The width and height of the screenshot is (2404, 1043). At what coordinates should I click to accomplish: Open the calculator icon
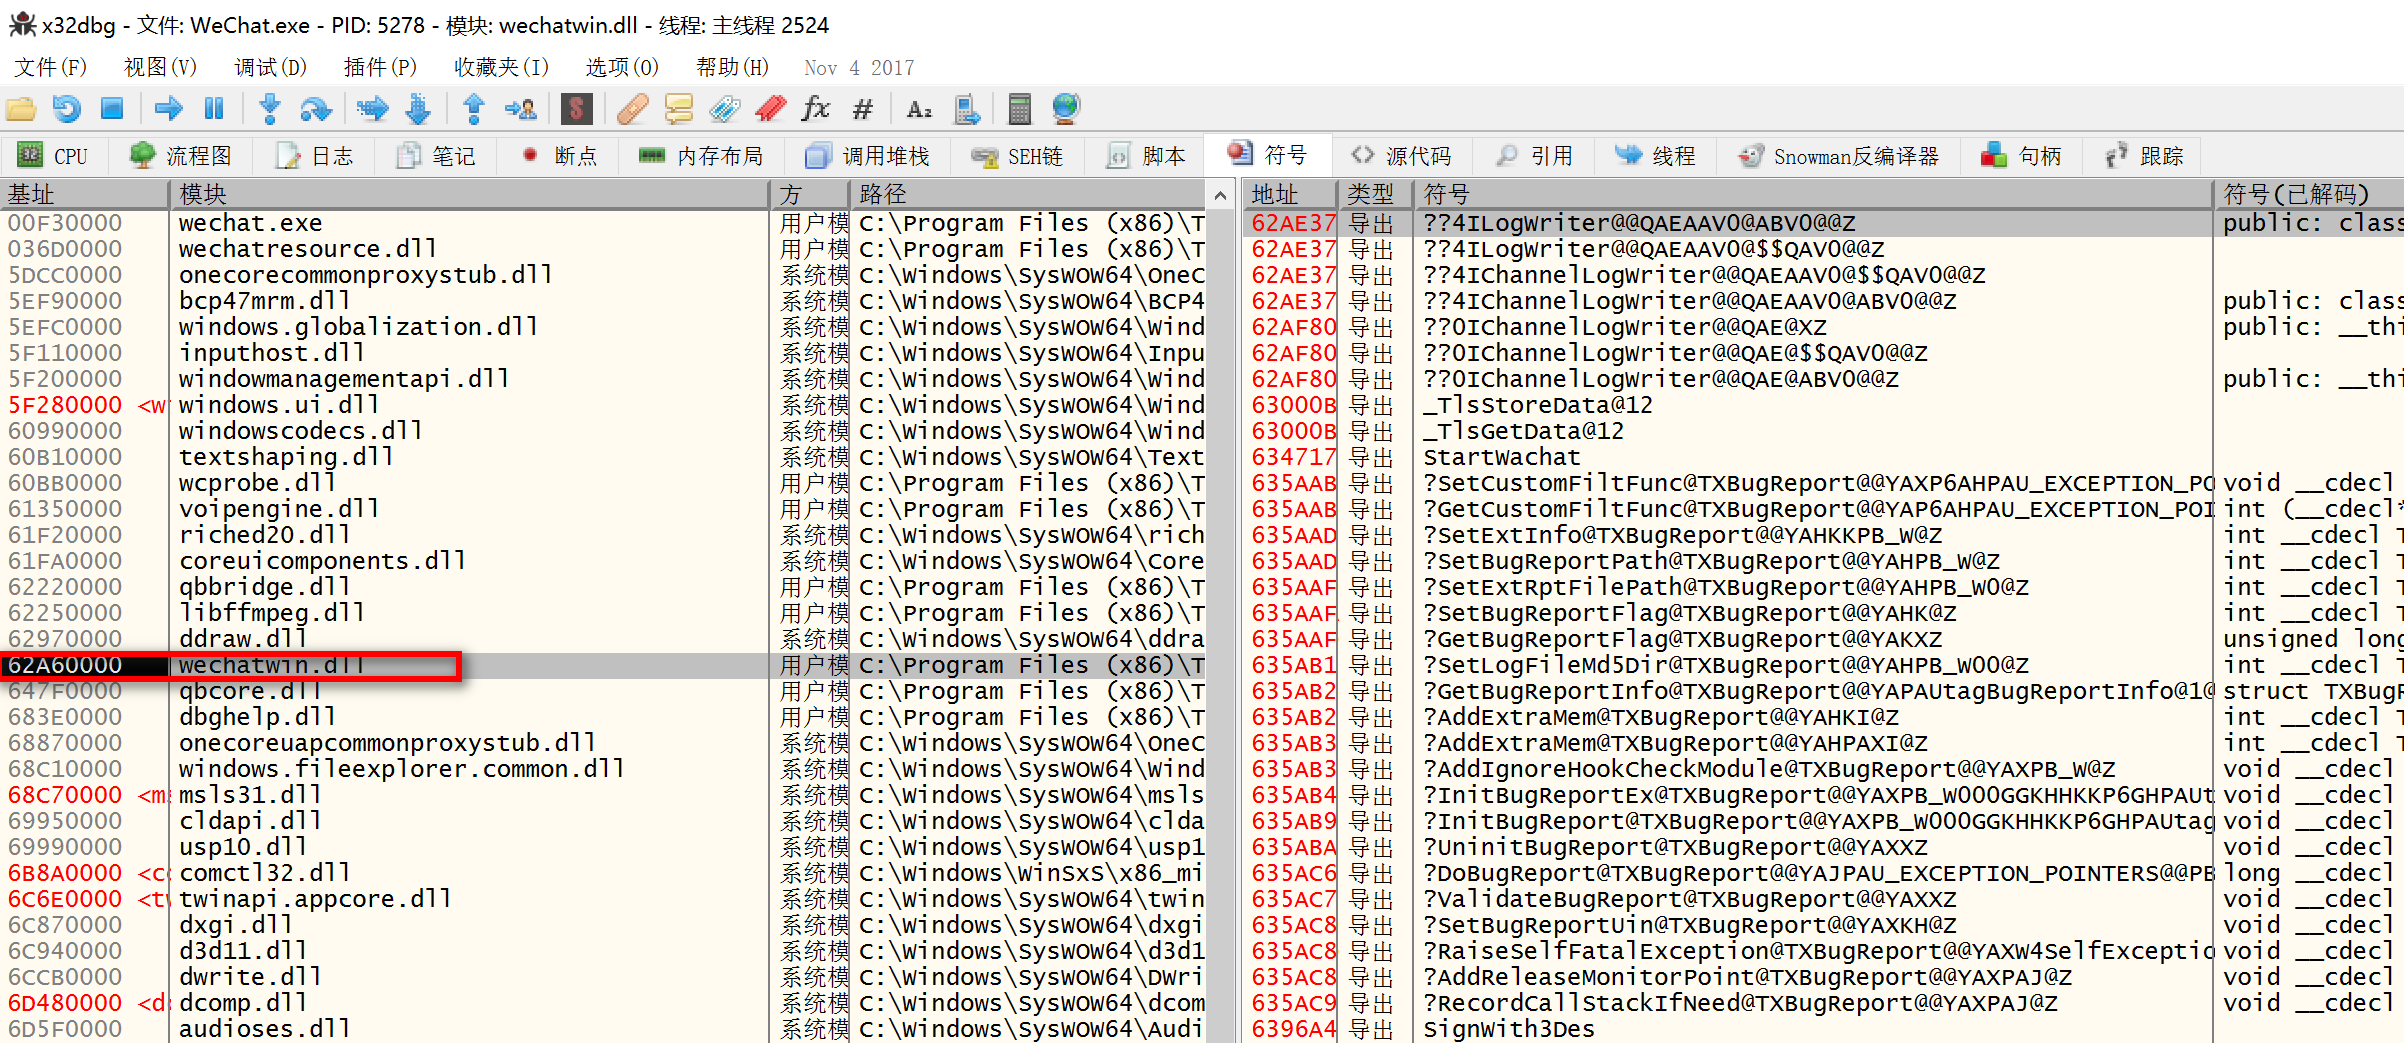pos(1020,108)
